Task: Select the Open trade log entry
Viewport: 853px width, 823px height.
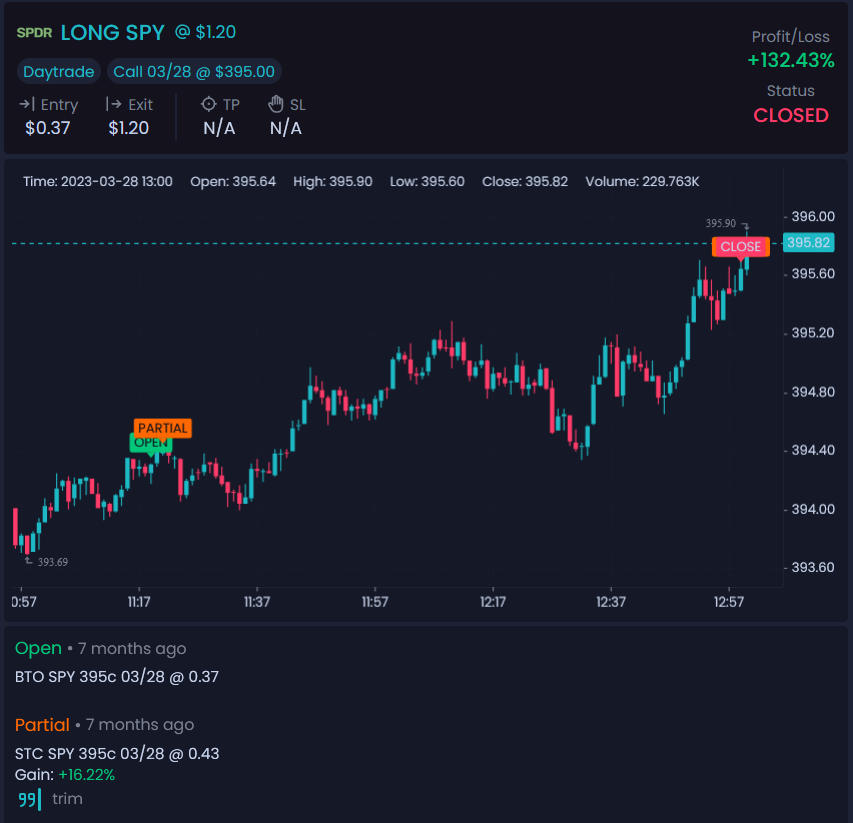Action: (38, 648)
